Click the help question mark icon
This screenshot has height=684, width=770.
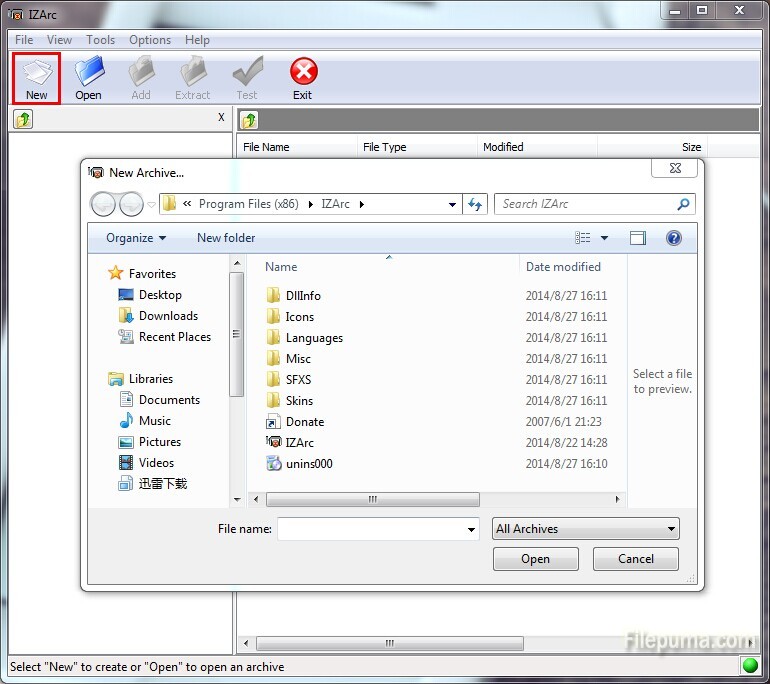point(674,238)
